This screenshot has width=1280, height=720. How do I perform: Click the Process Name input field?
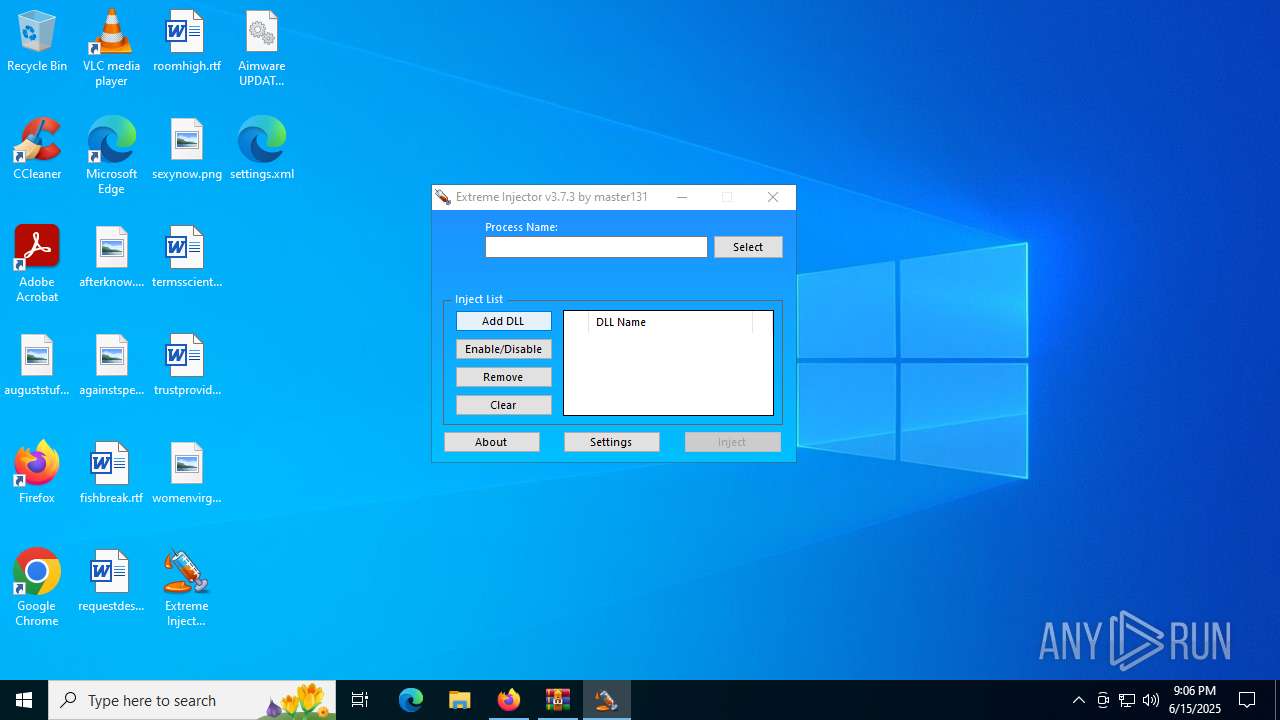pos(596,247)
